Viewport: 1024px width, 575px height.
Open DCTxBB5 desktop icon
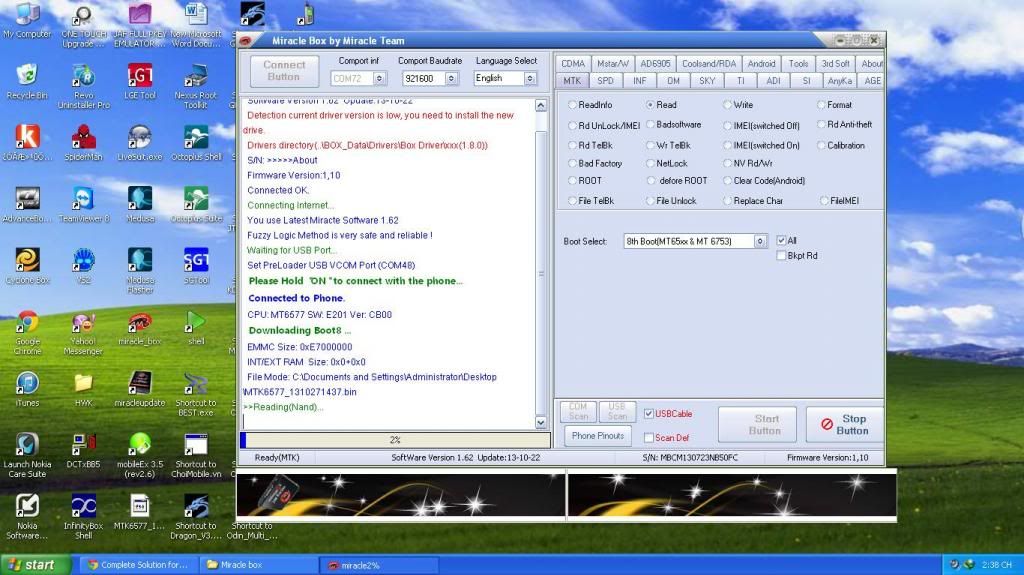(x=83, y=450)
